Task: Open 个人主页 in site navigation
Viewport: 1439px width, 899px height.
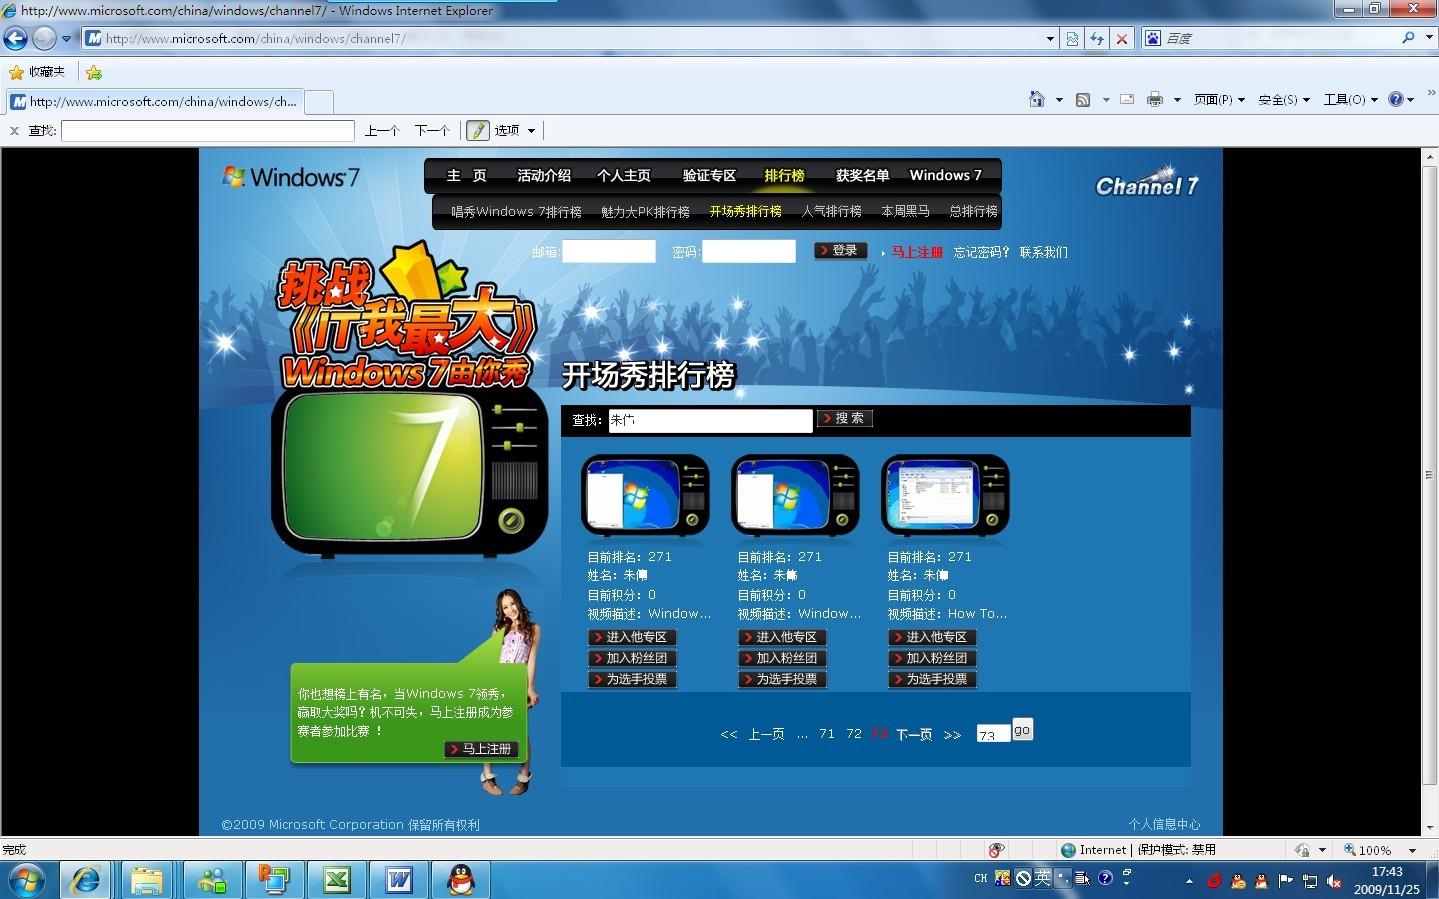Action: coord(624,176)
